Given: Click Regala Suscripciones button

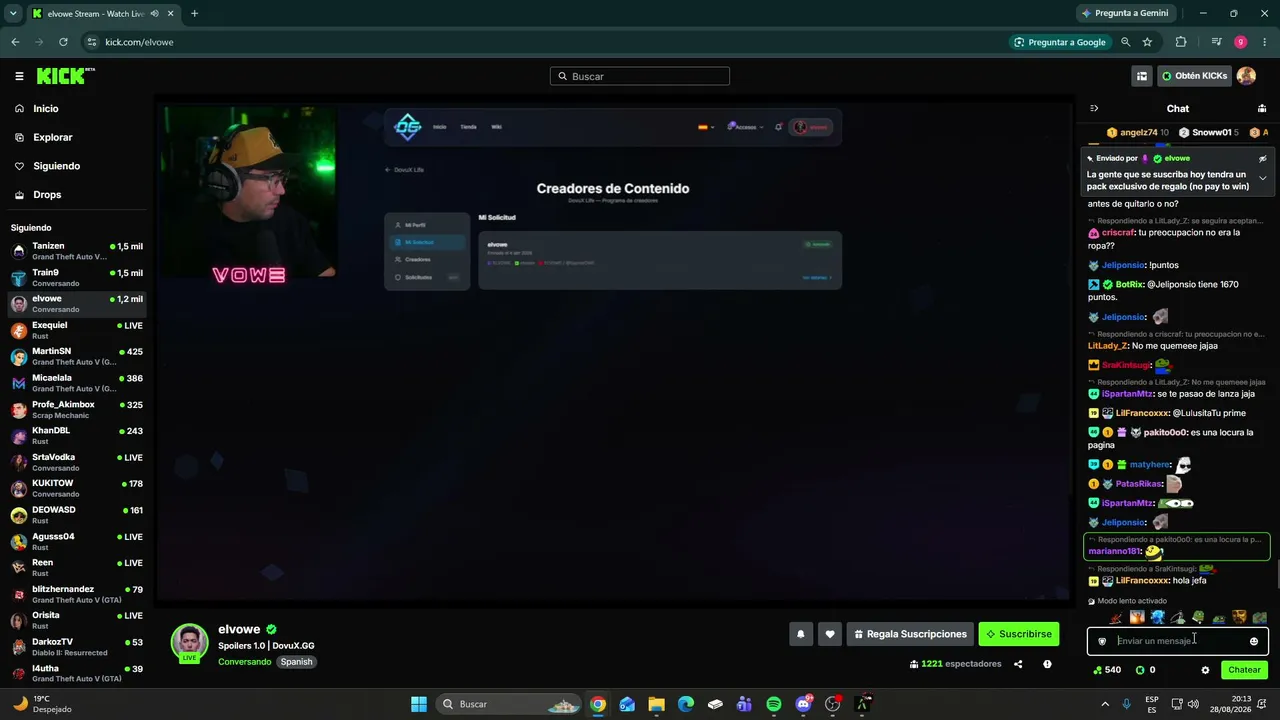Looking at the screenshot, I should tap(910, 634).
